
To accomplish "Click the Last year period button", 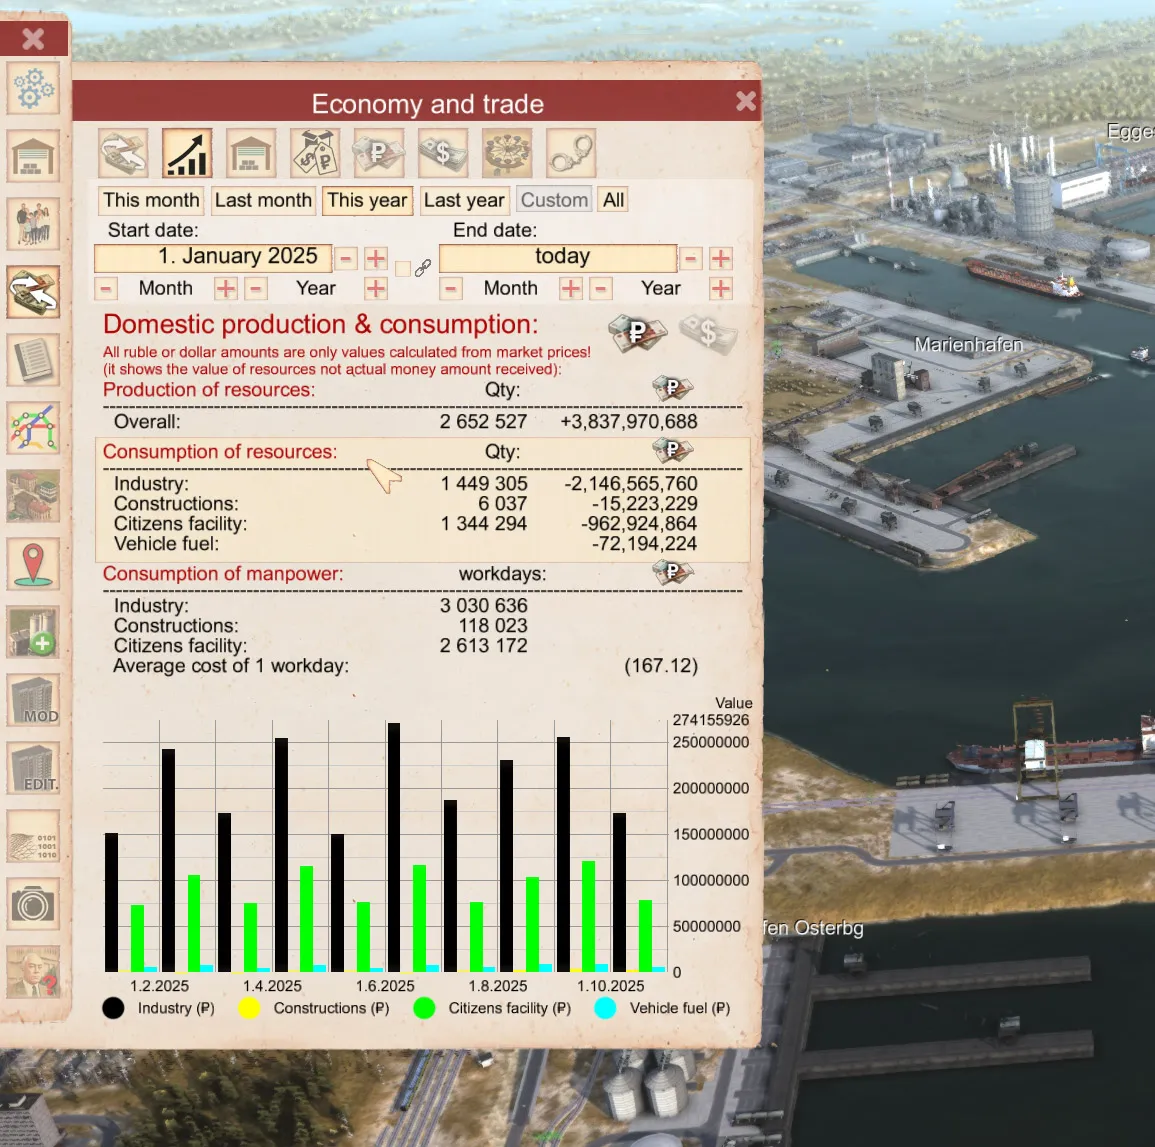I will [464, 200].
